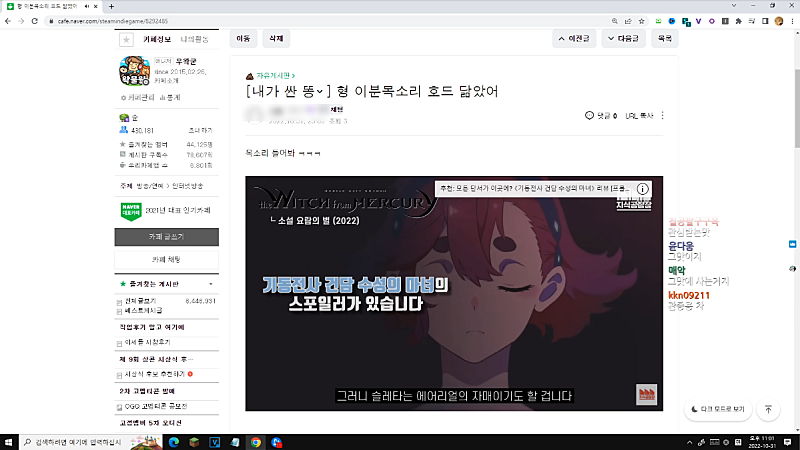Toggle the browser side panel icon

click(765, 21)
